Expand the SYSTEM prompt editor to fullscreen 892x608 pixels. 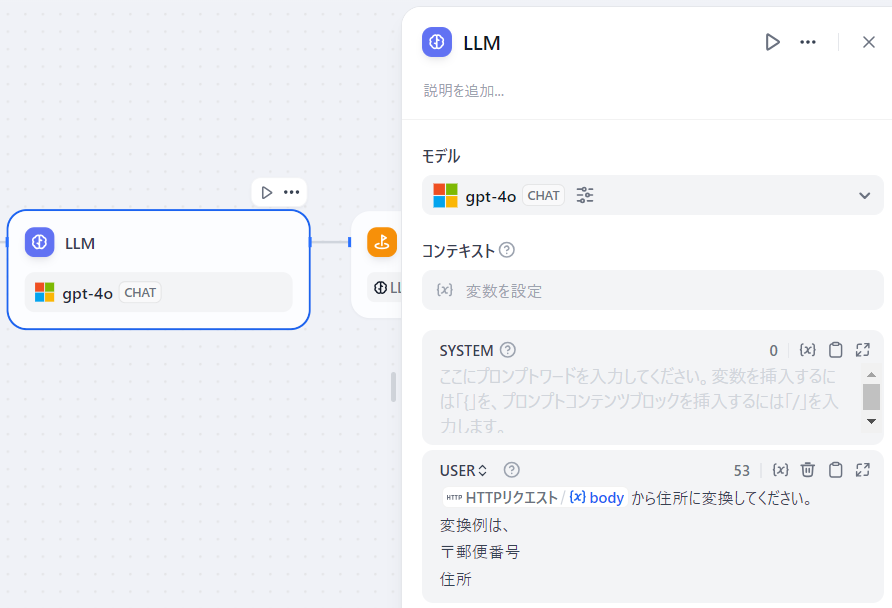point(862,350)
